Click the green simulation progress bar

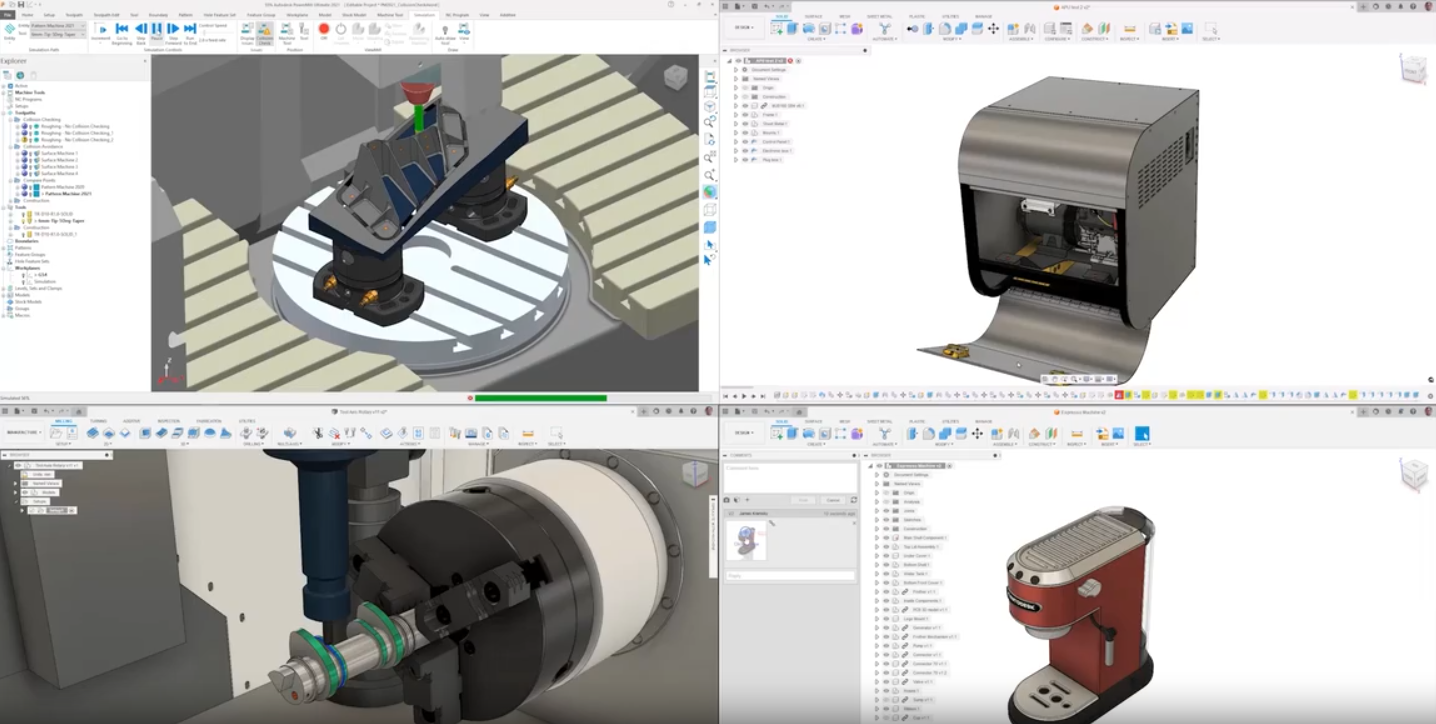pyautogui.click(x=540, y=398)
